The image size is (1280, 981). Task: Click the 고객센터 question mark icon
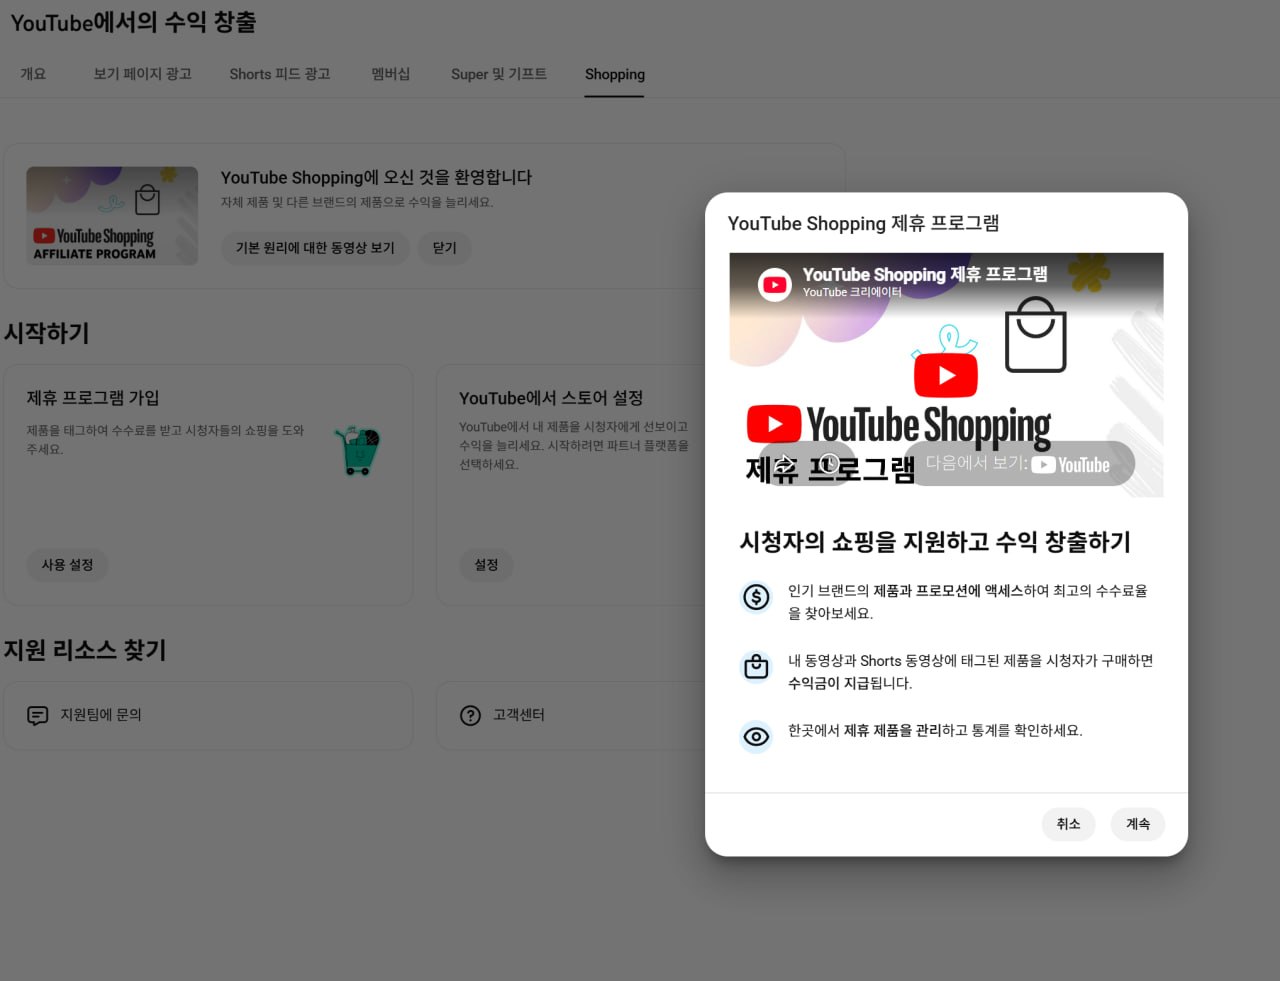470,716
